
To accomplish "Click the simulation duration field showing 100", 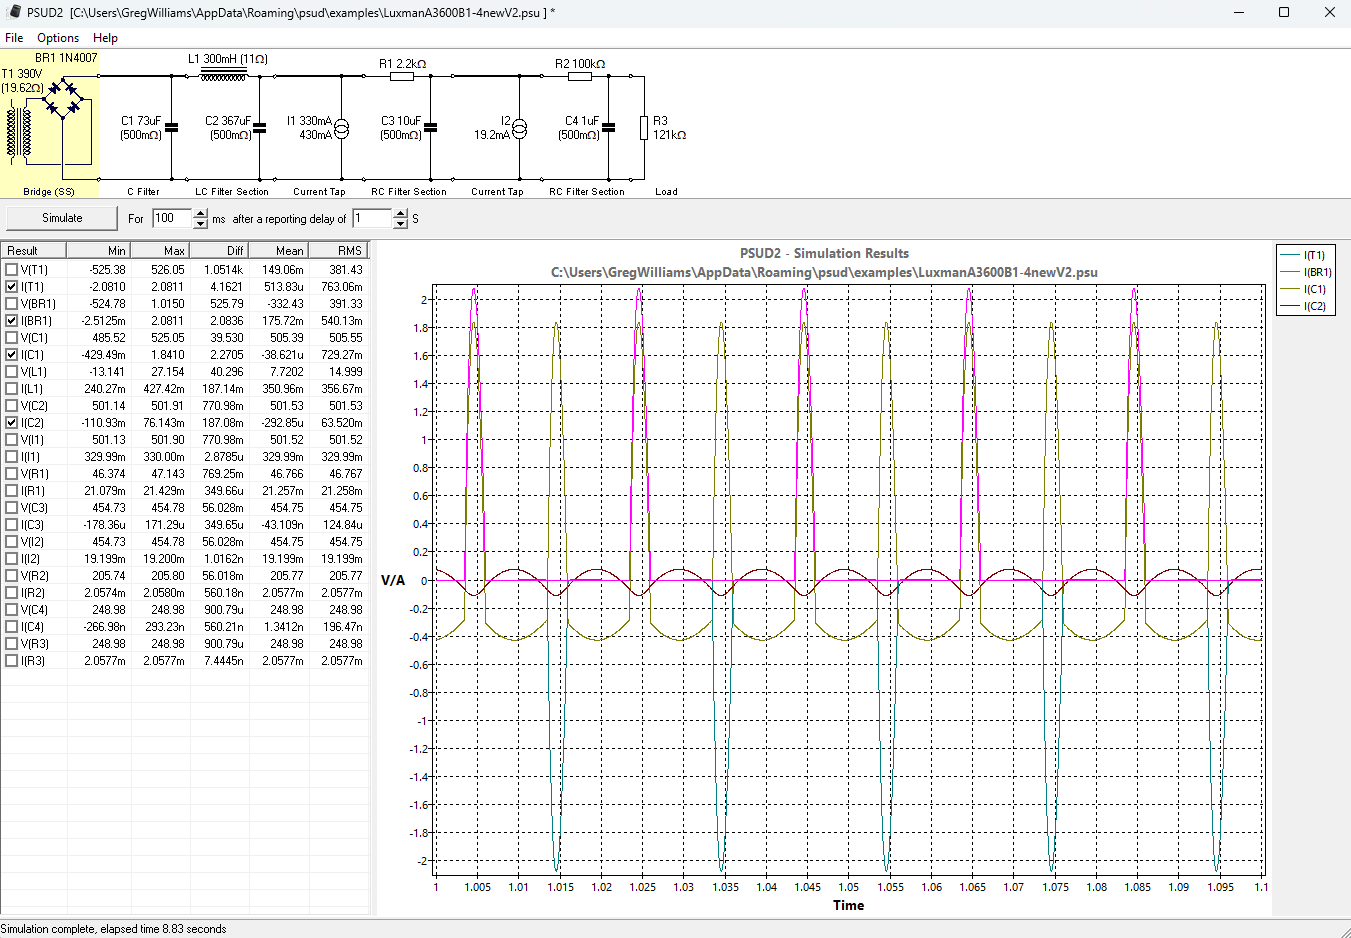I will (173, 218).
